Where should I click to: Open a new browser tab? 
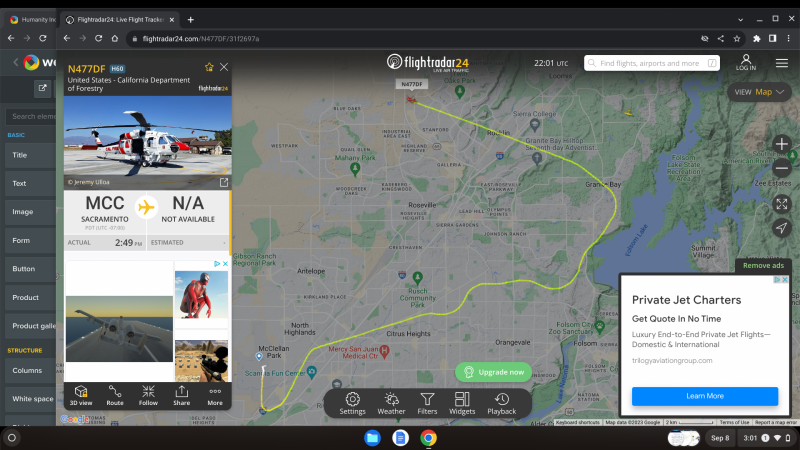(x=190, y=20)
